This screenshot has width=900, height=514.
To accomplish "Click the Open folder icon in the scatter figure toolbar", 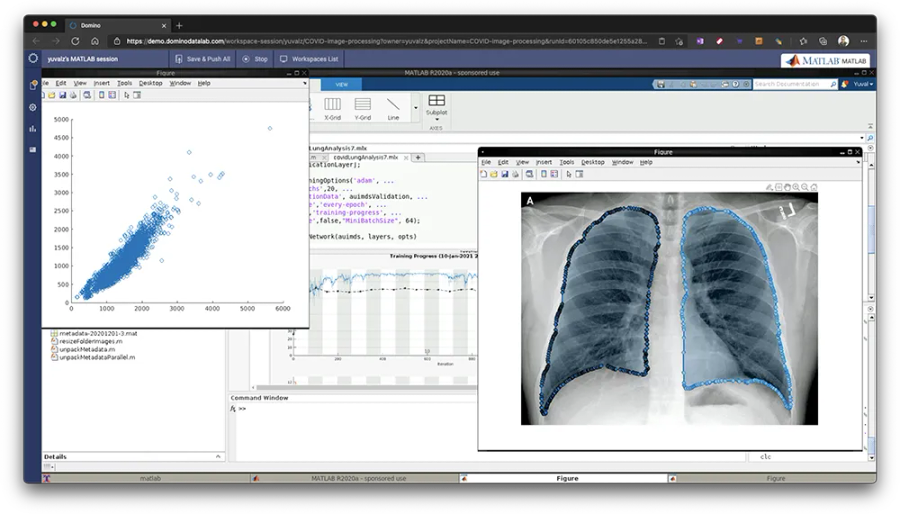I will 51,95.
